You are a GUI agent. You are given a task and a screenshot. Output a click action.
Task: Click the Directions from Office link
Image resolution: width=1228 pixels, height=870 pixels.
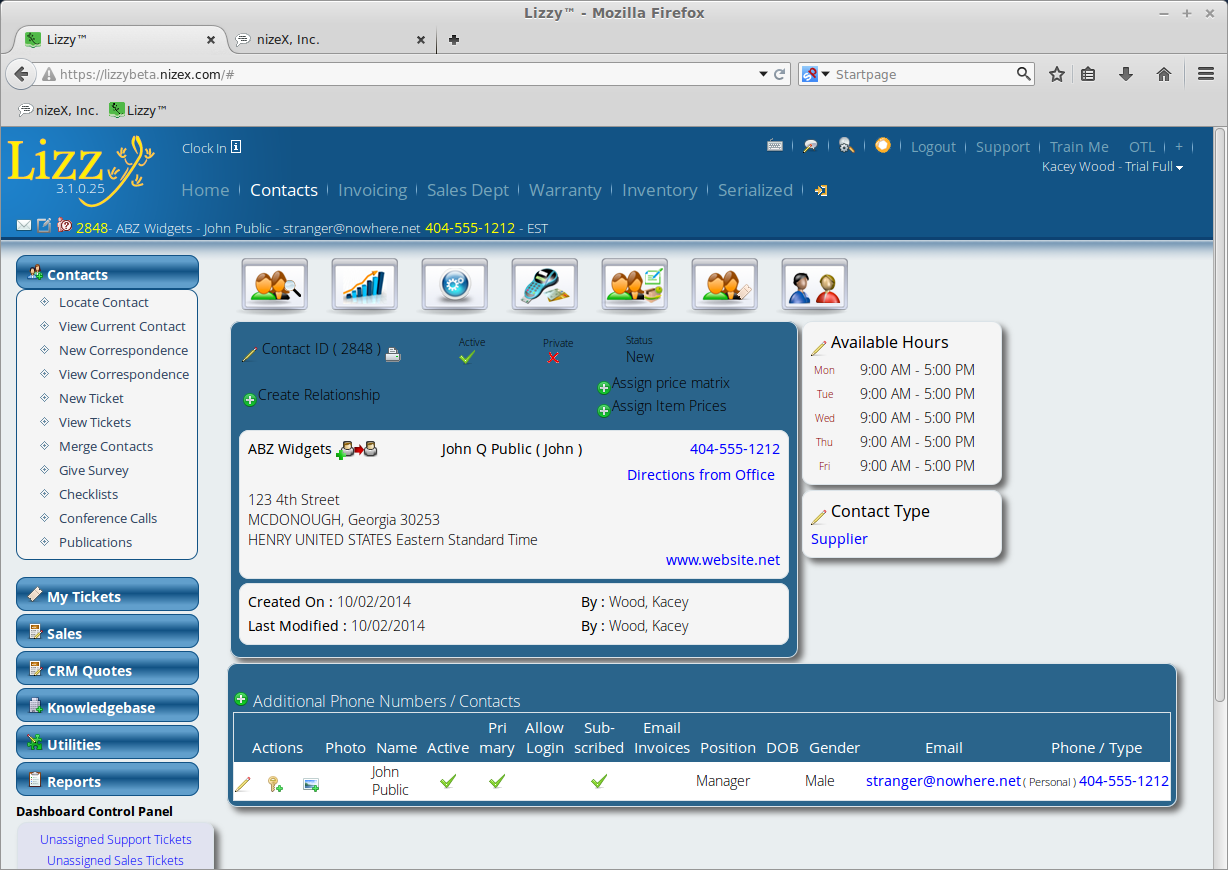pos(700,475)
